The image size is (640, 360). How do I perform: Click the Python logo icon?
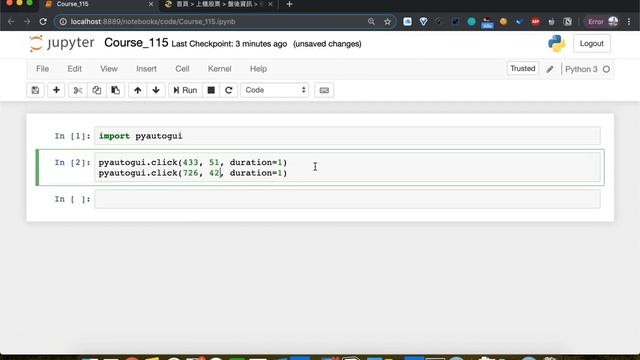557,44
